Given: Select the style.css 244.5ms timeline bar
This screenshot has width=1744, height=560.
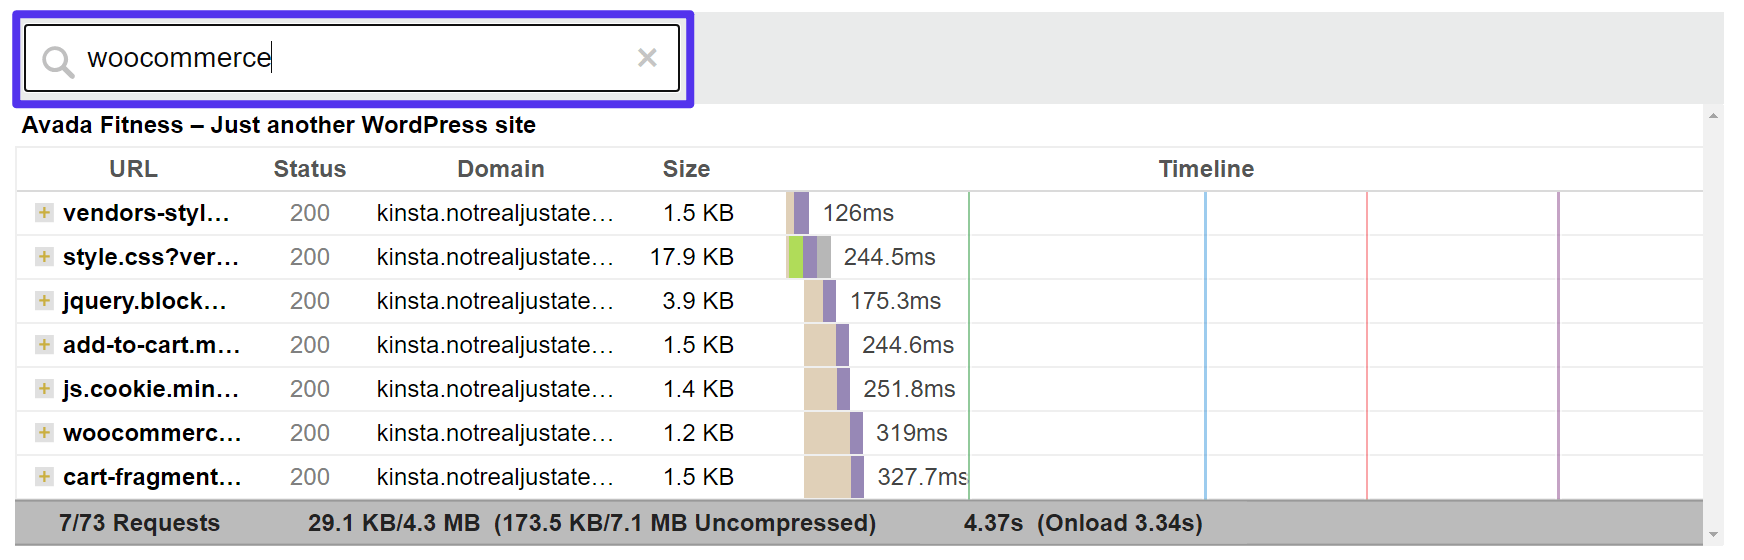Looking at the screenshot, I should [809, 257].
